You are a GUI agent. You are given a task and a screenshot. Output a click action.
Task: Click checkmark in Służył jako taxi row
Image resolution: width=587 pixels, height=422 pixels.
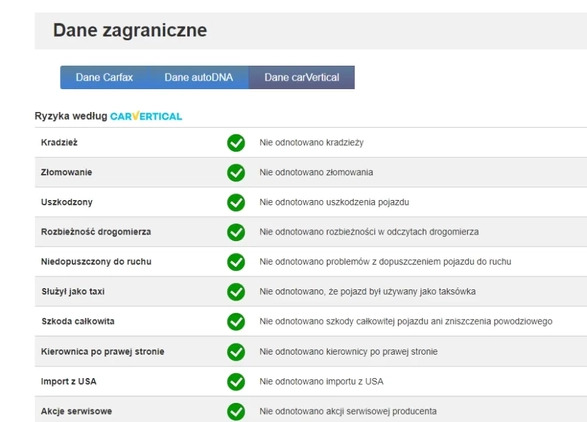pos(236,292)
